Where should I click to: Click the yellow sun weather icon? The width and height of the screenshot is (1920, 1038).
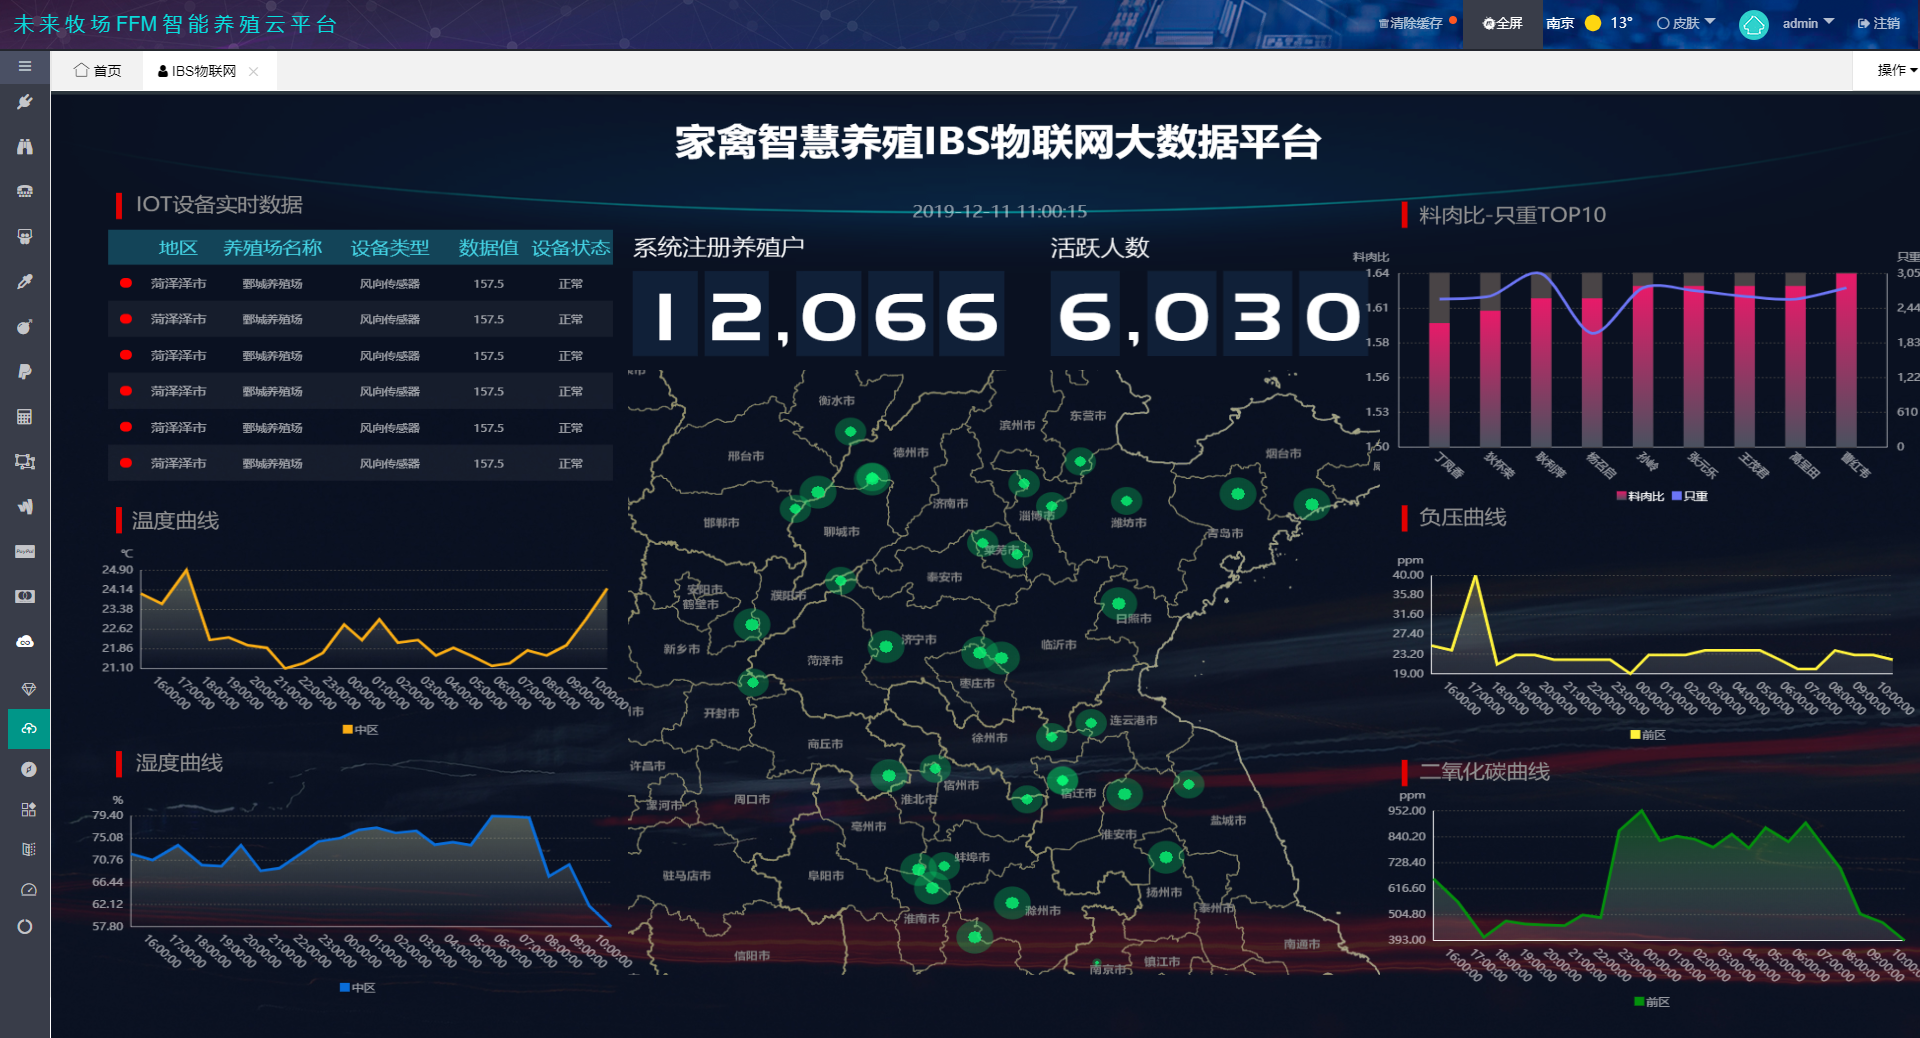(1593, 23)
